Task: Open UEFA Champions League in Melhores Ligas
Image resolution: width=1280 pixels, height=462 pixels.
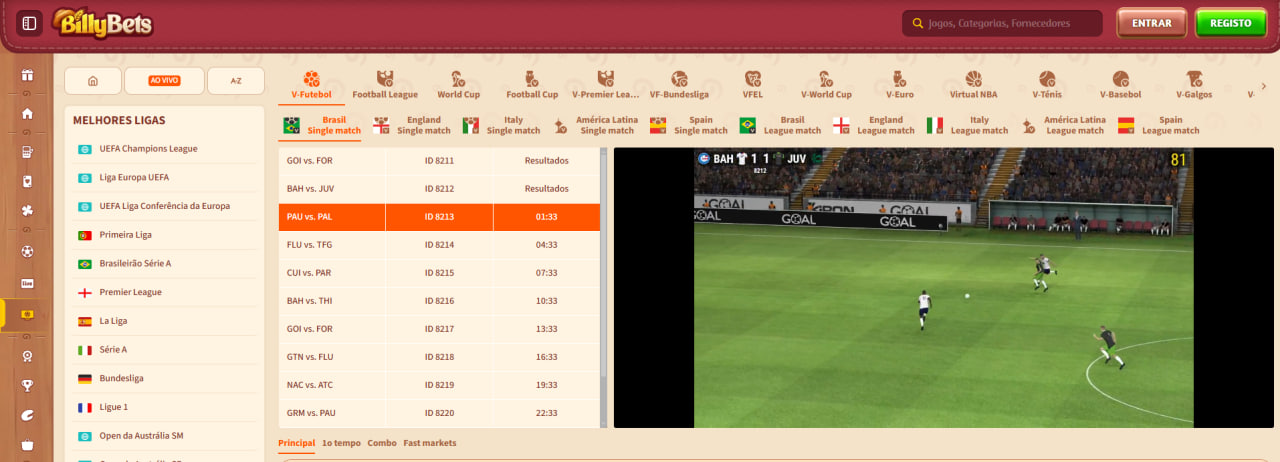Action: point(165,149)
